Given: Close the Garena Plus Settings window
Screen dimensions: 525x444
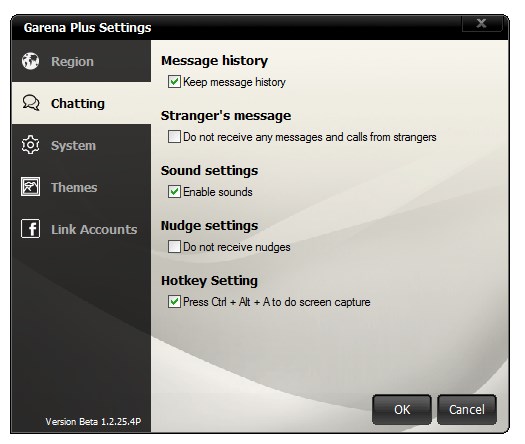Looking at the screenshot, I should point(481,23).
